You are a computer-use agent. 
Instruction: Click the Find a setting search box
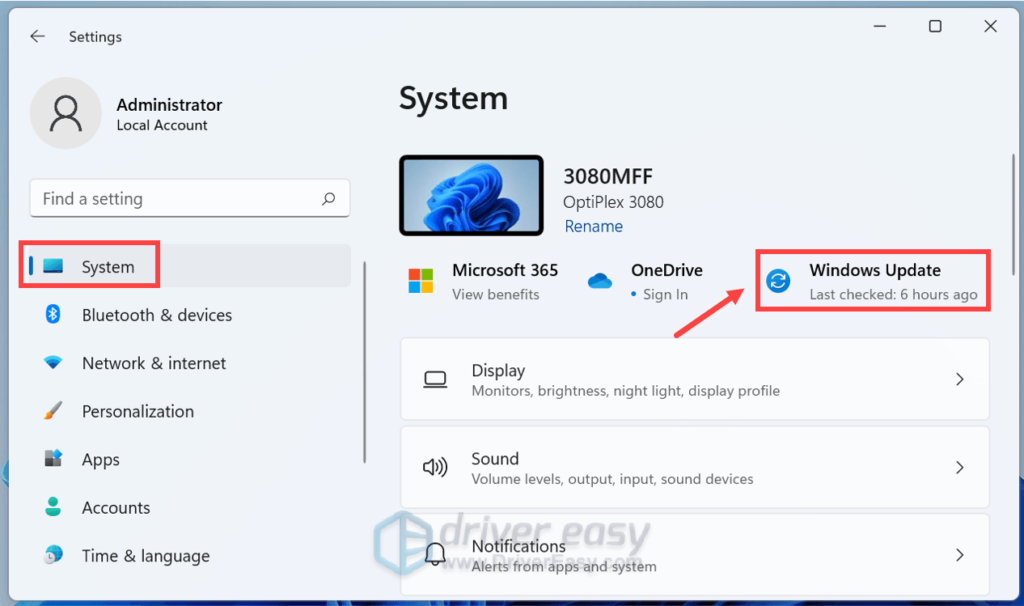175,199
